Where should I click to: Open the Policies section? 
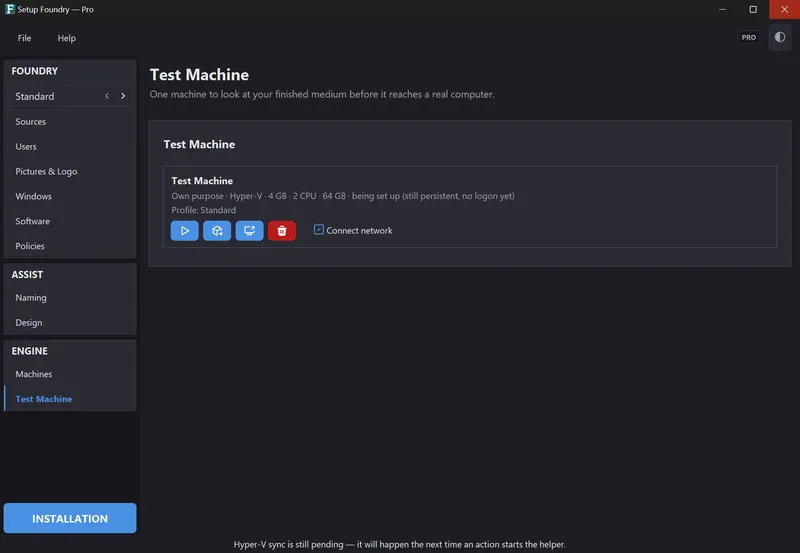click(70, 246)
